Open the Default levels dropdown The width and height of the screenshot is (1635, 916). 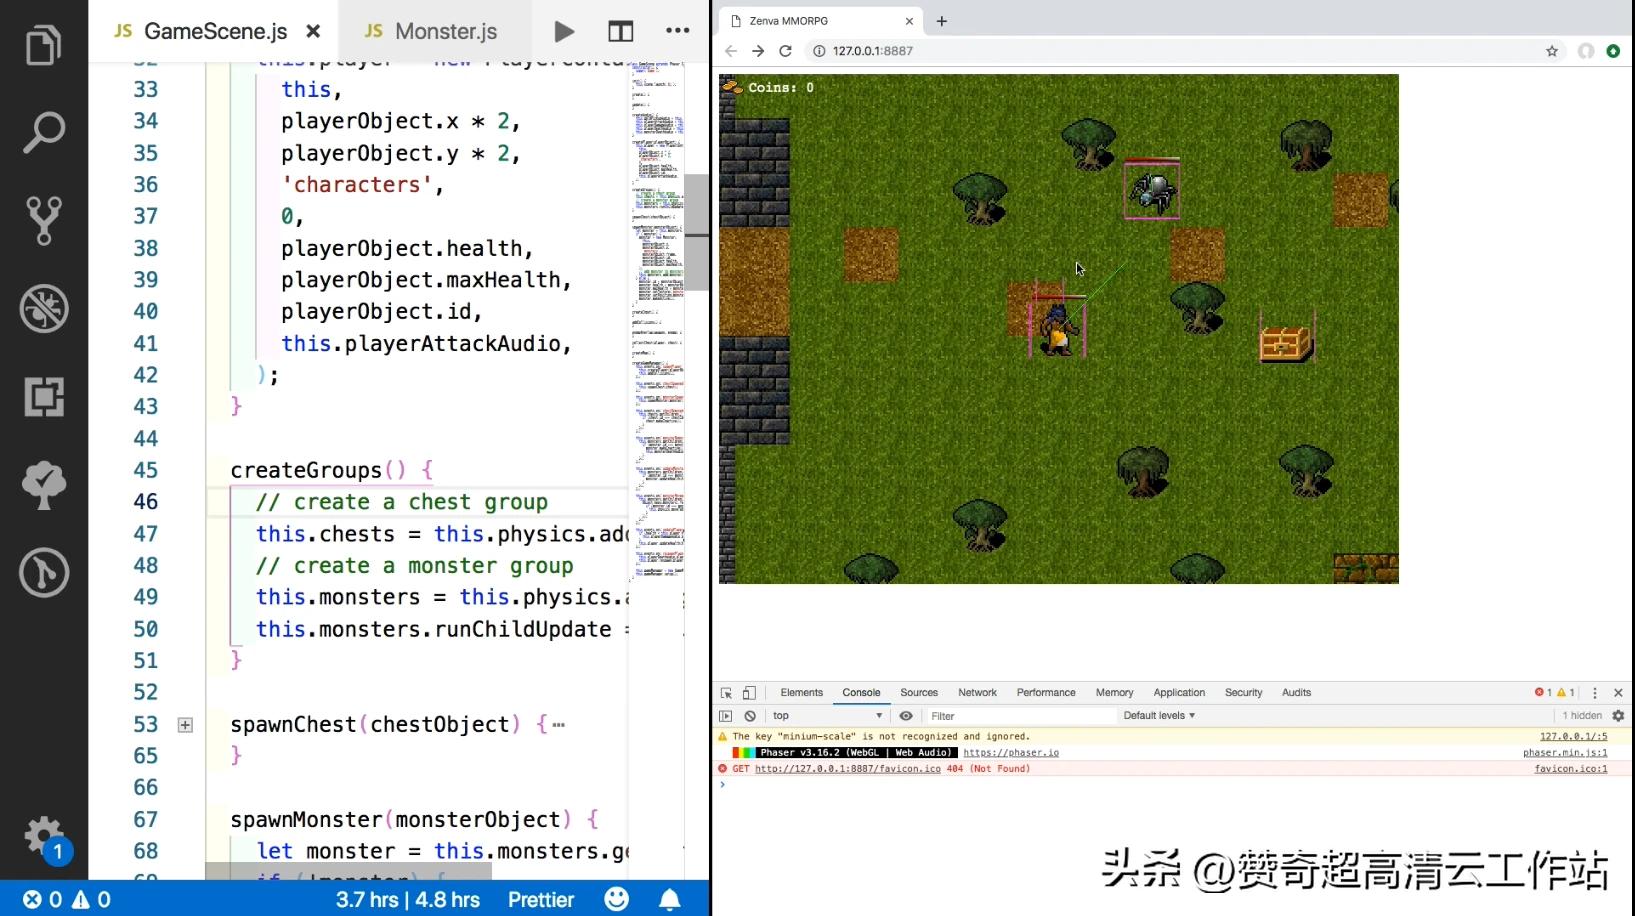tap(1159, 716)
